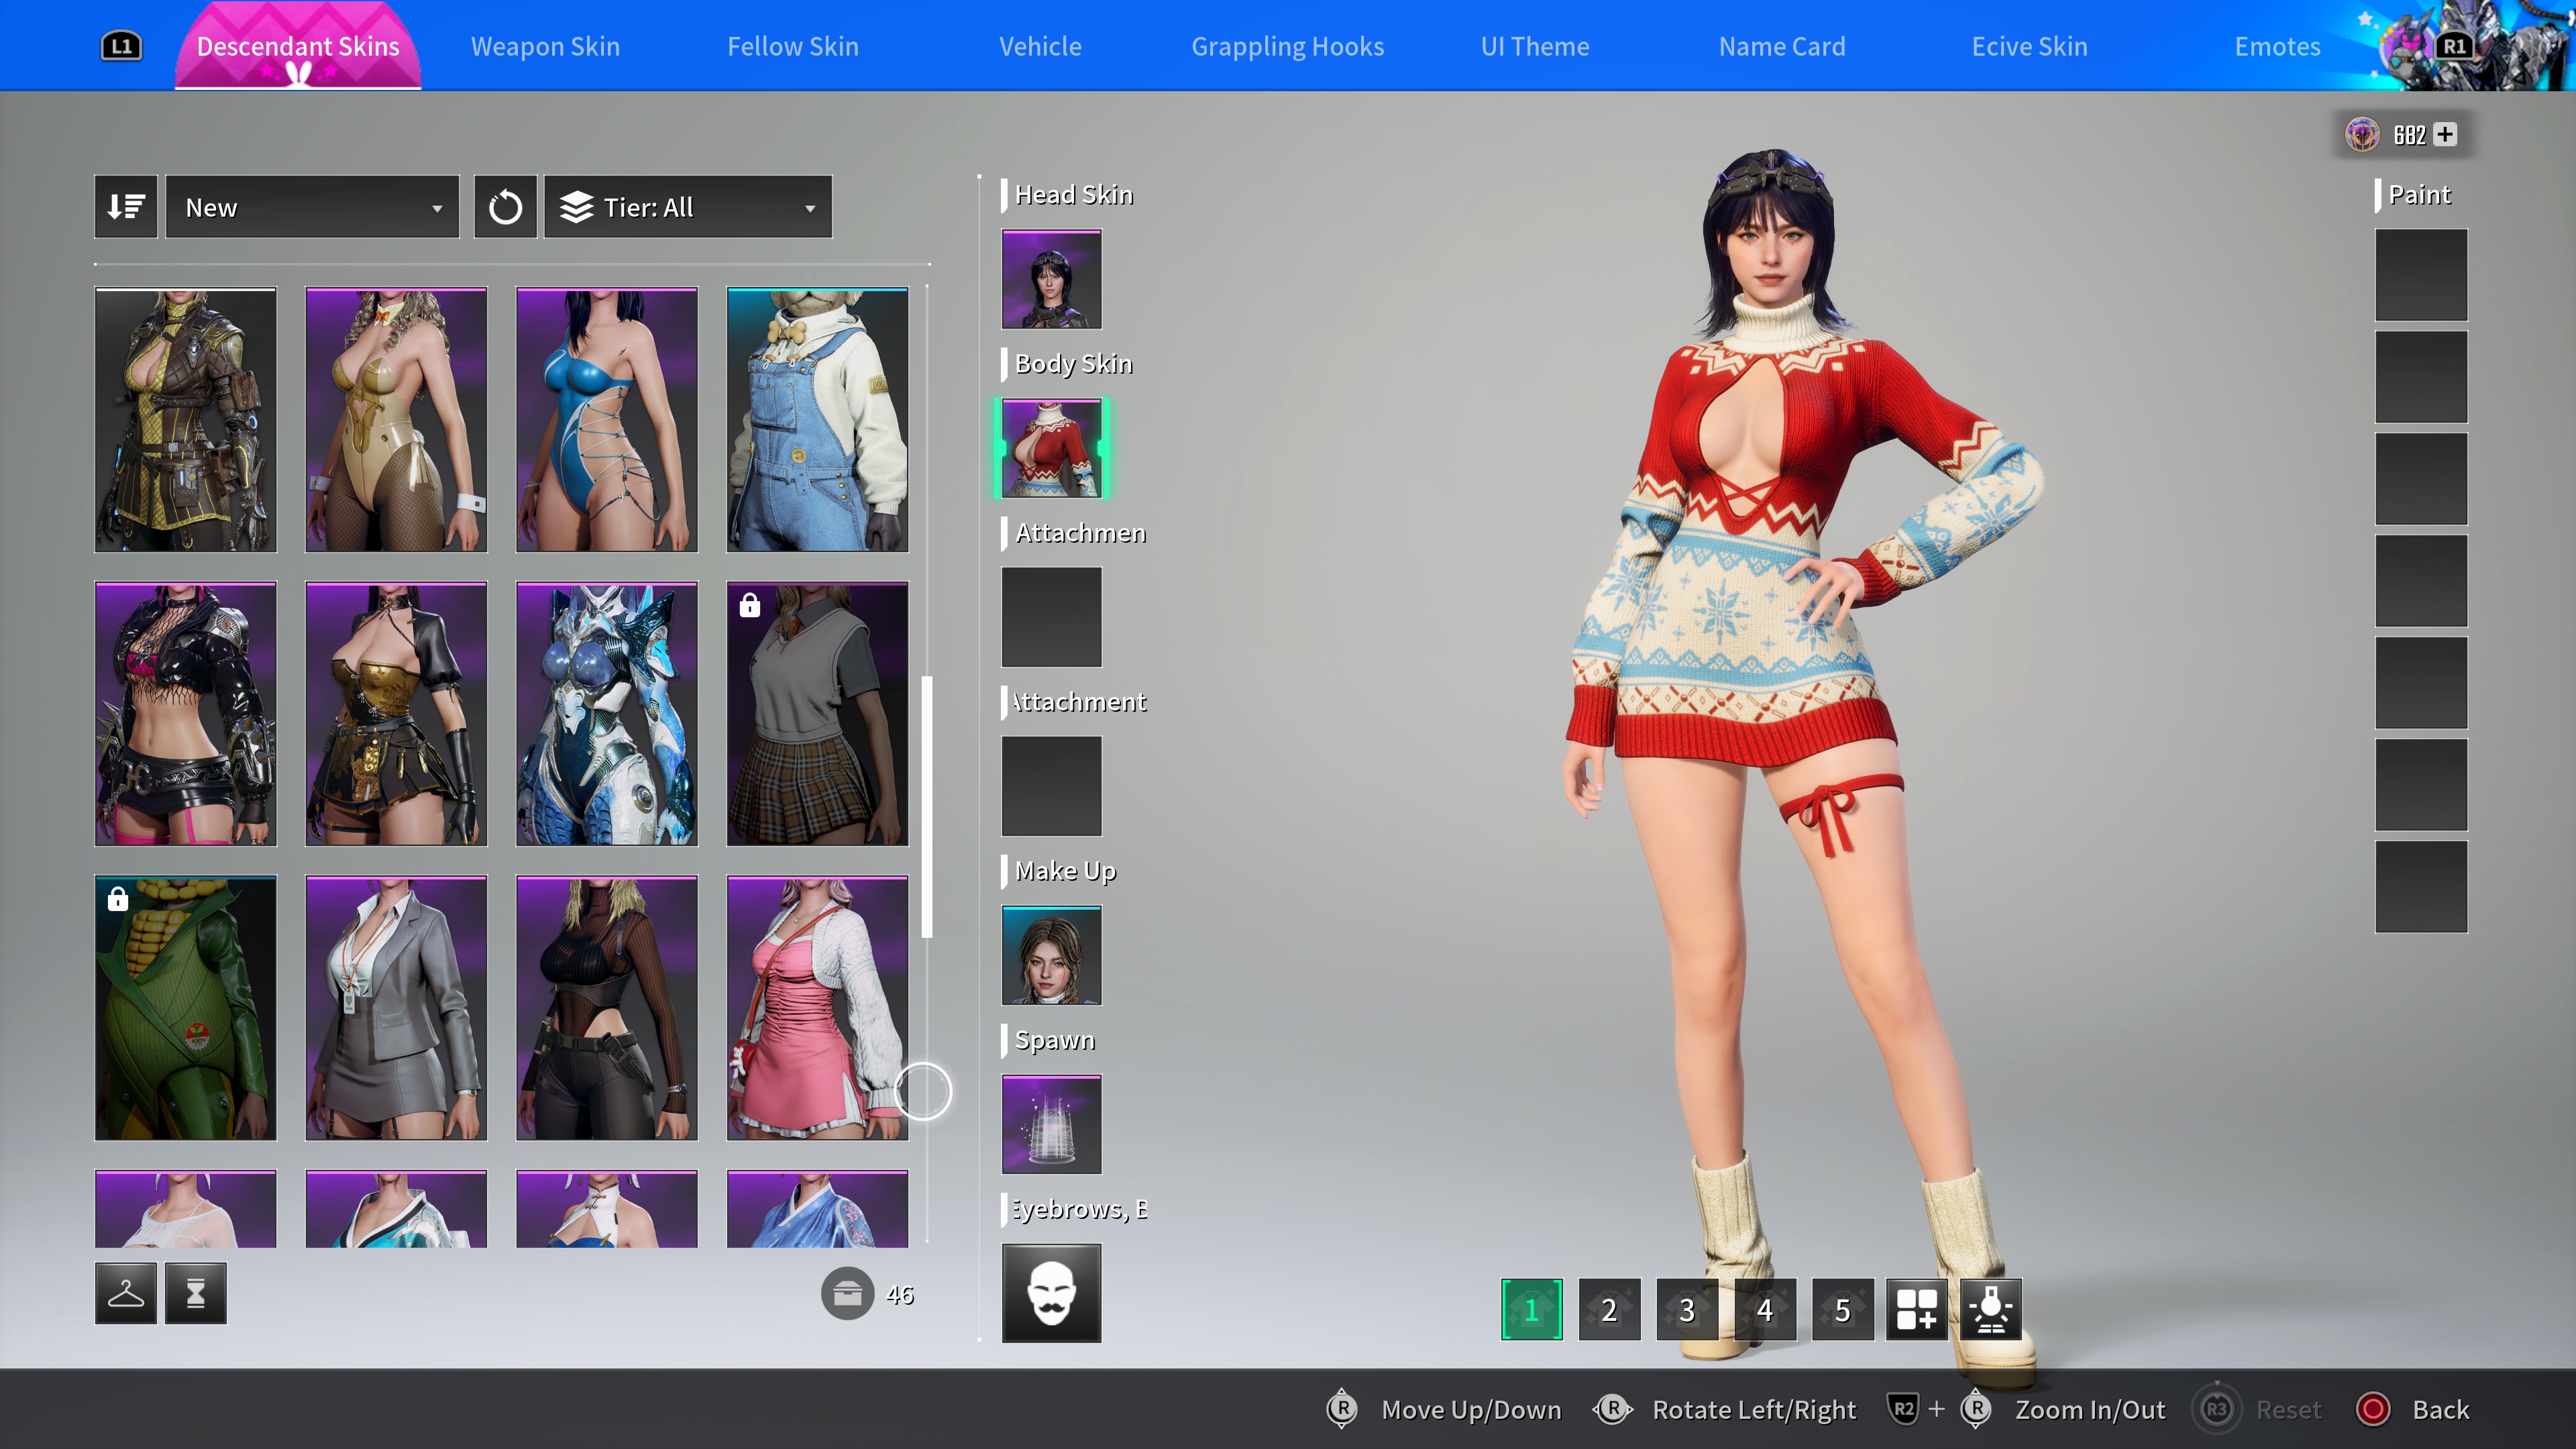Screen dimensions: 2576x1449
Task: Select the denim overalls skin thumbnail
Action: 817,420
